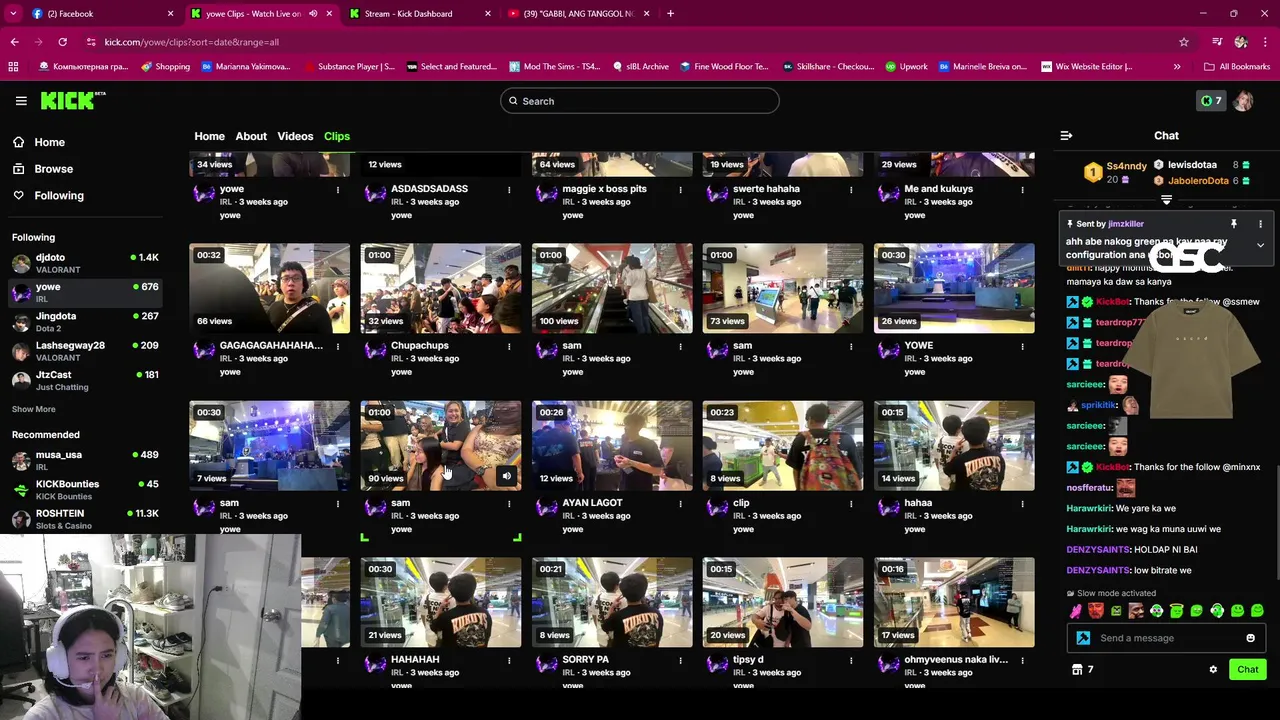This screenshot has width=1280, height=720.
Task: Open three-dot menu for YOWE clip
Action: [x=1022, y=346]
